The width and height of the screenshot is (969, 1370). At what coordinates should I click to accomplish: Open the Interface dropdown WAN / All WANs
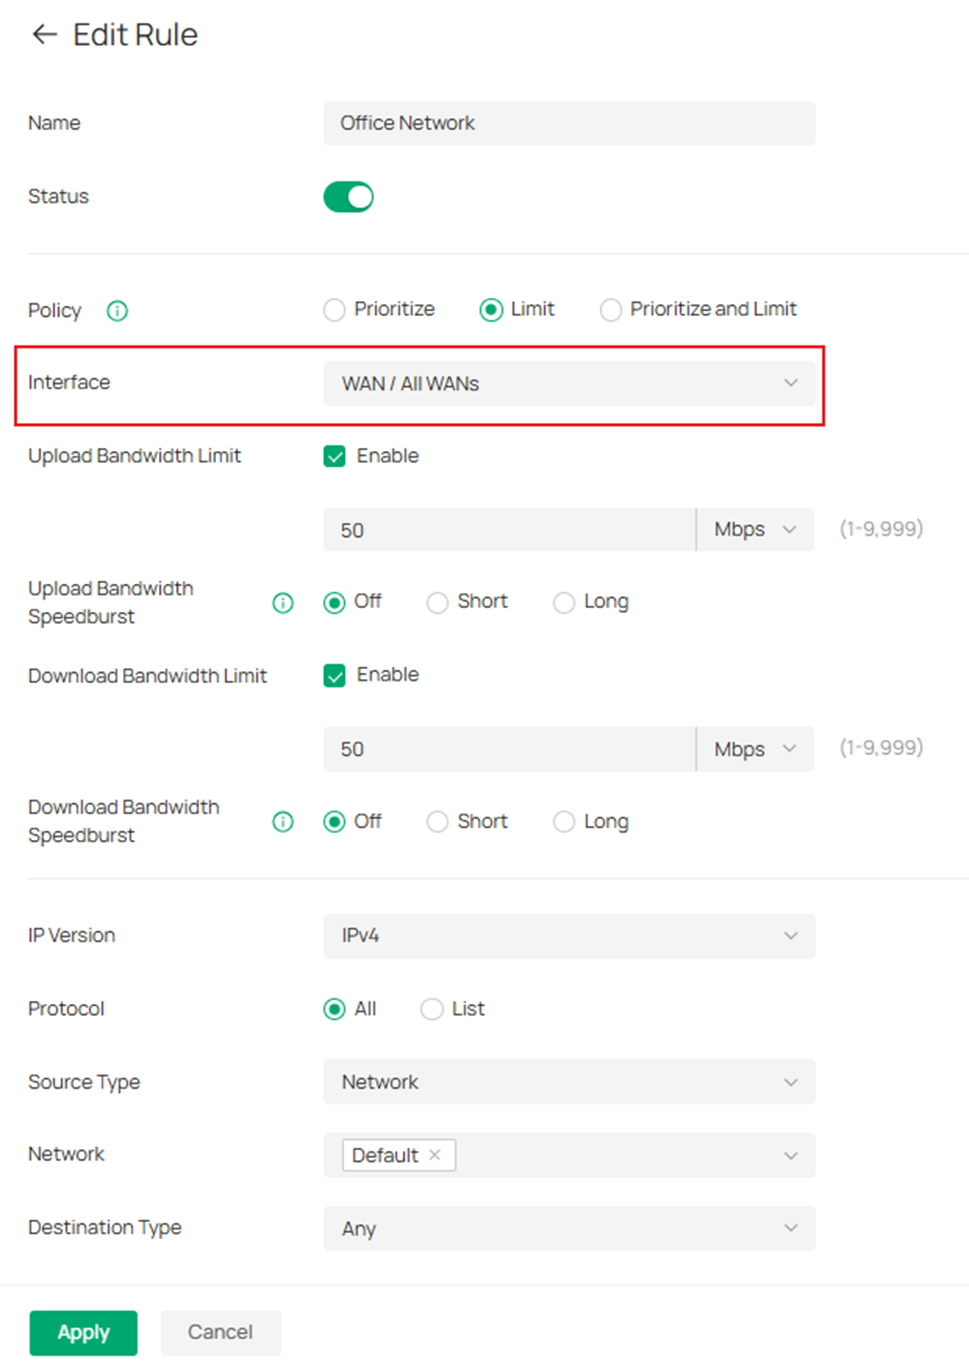(x=569, y=384)
